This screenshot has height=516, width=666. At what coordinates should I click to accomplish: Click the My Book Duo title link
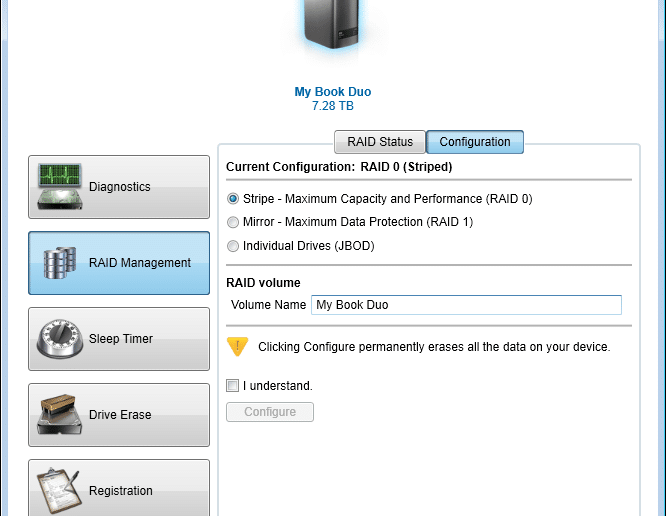point(333,92)
